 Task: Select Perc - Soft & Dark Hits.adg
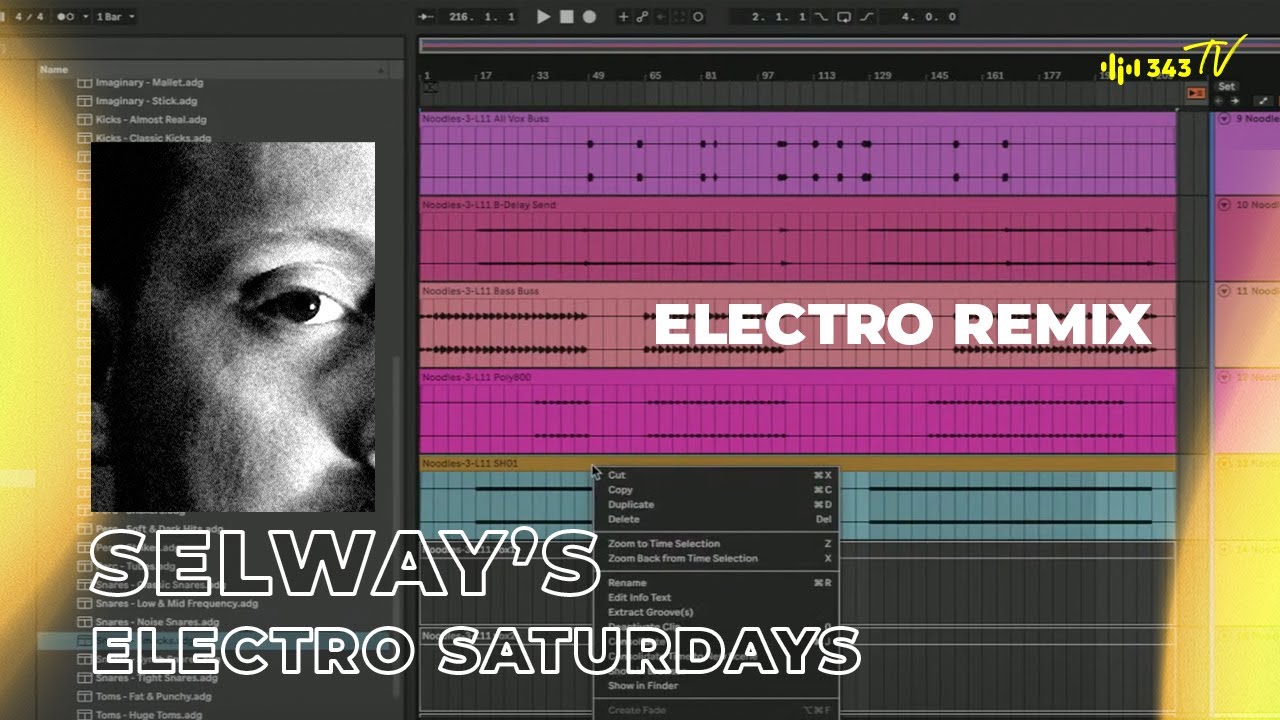tap(160, 529)
